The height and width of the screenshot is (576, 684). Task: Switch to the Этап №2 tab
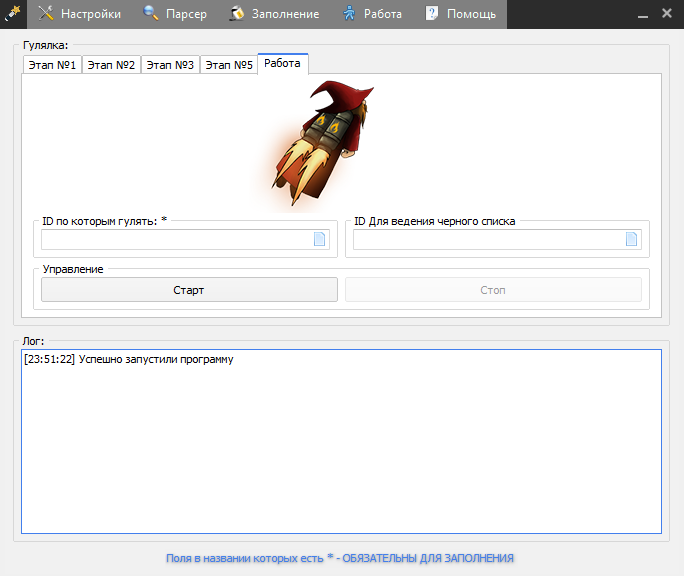(111, 65)
